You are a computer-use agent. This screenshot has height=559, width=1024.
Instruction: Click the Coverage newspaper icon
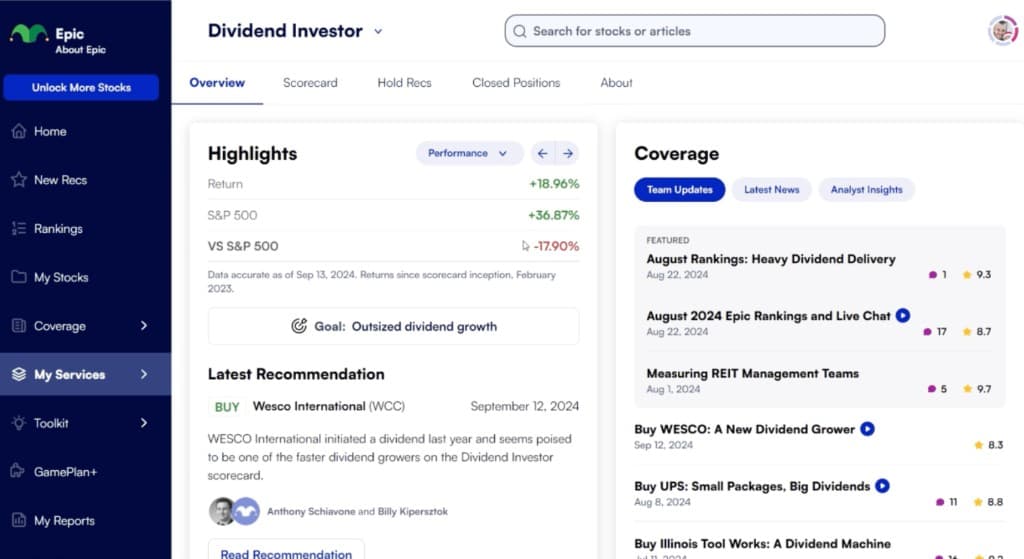click(x=19, y=326)
